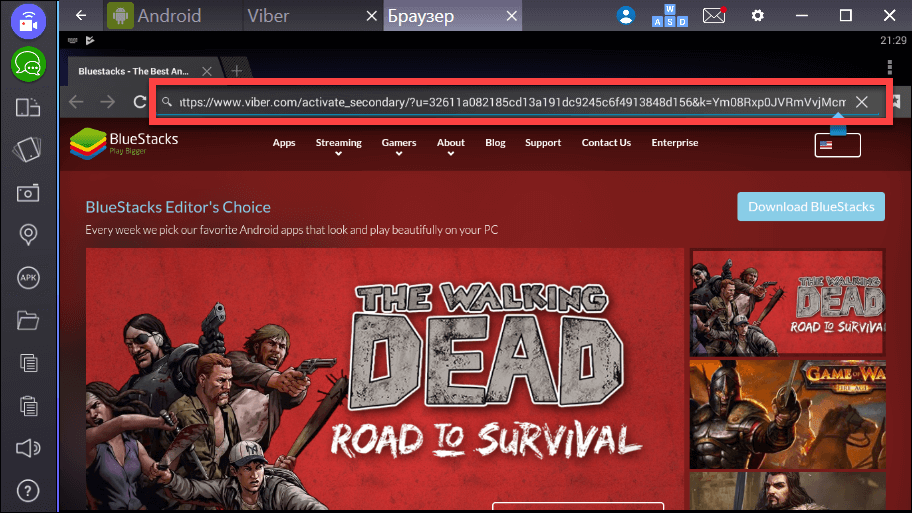This screenshot has width=912, height=513.
Task: Click the toggle orientation sidebar icon
Action: coord(28,108)
